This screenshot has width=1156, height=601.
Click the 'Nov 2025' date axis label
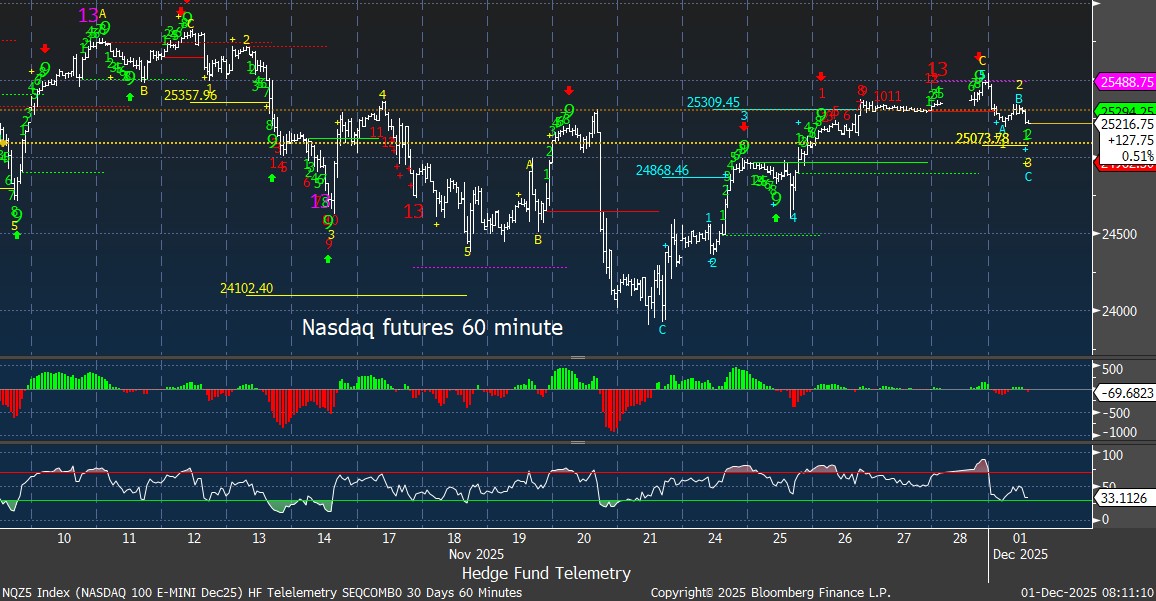coord(477,552)
